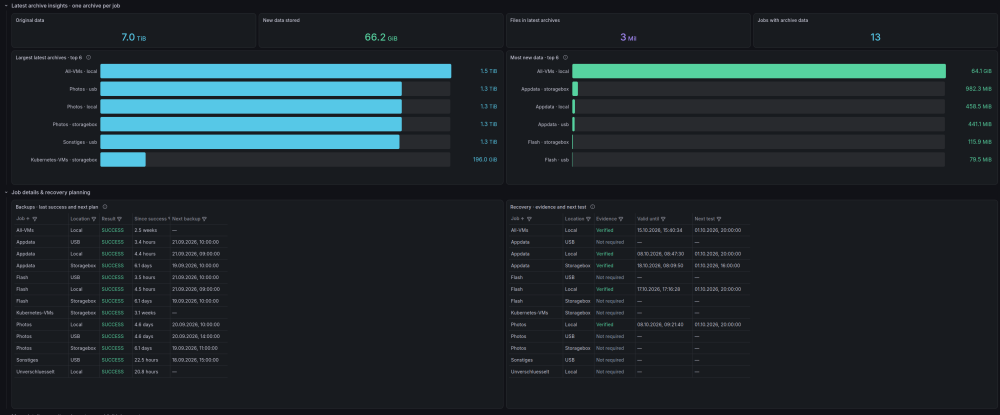Image resolution: width=1000 pixels, height=415 pixels.
Task: Open Result column filter in Backups table
Action: point(119,219)
